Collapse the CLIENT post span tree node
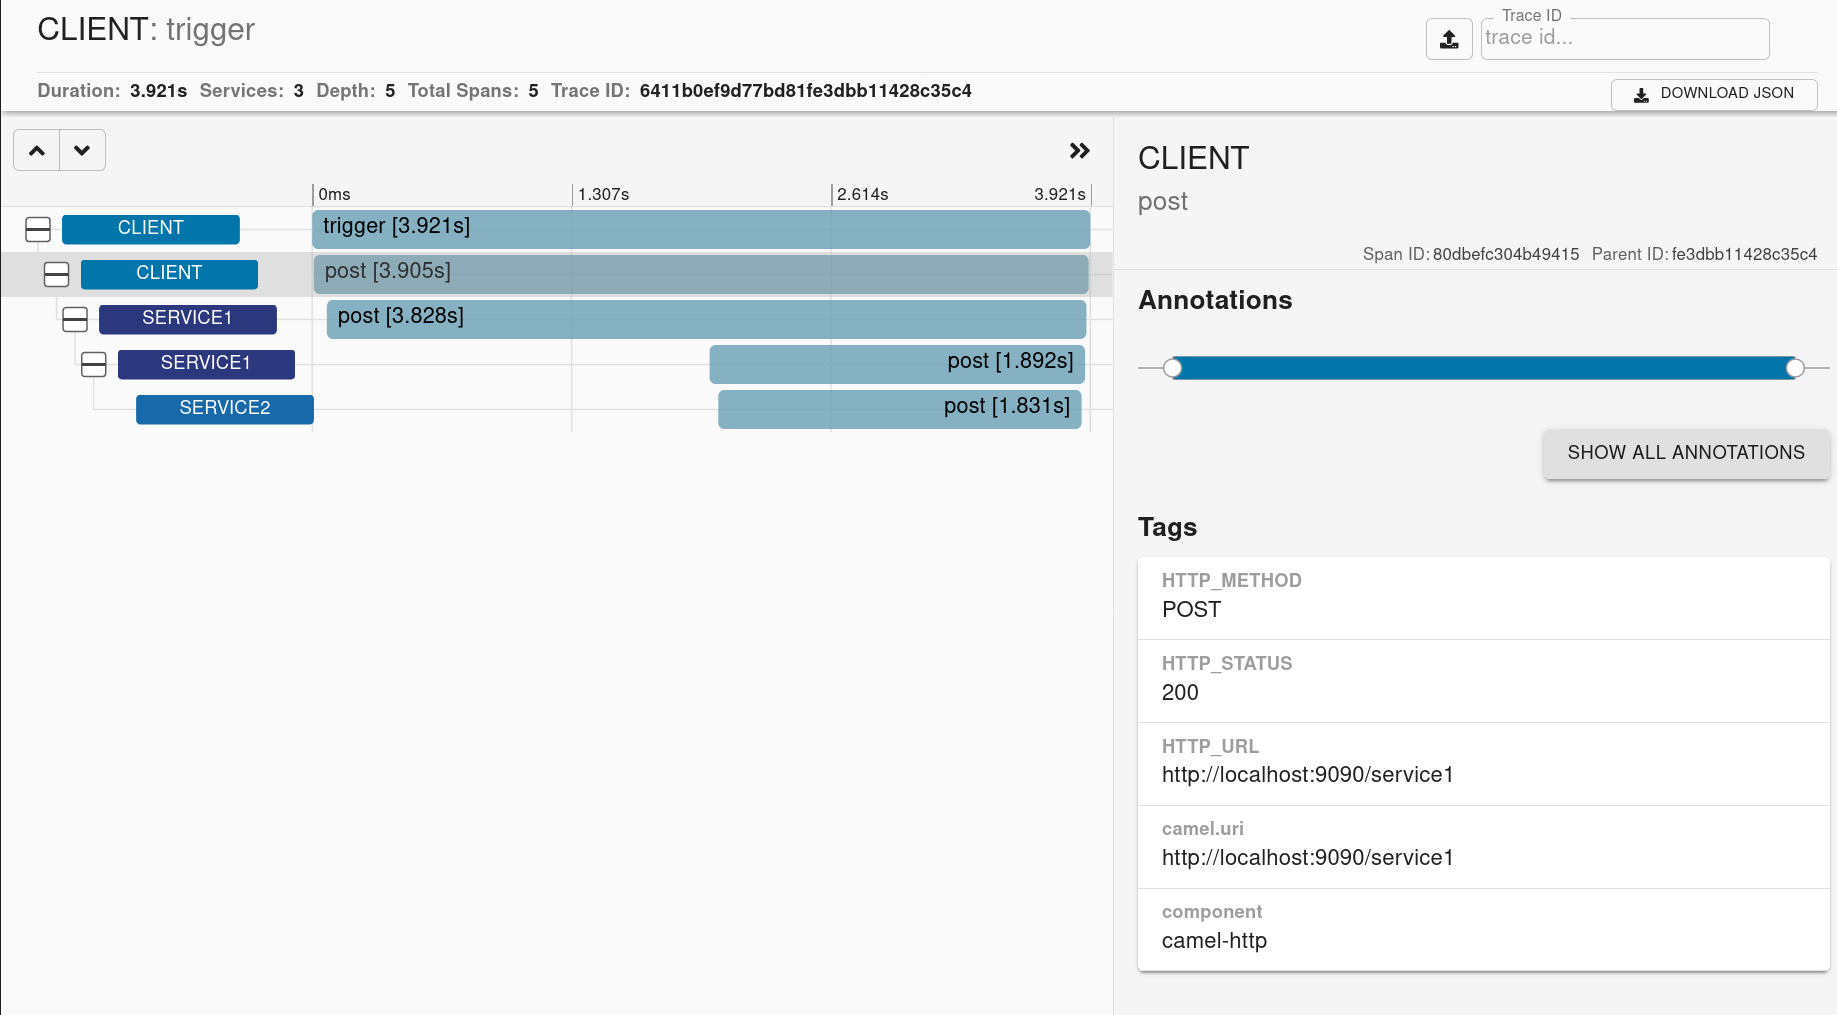 coord(57,274)
